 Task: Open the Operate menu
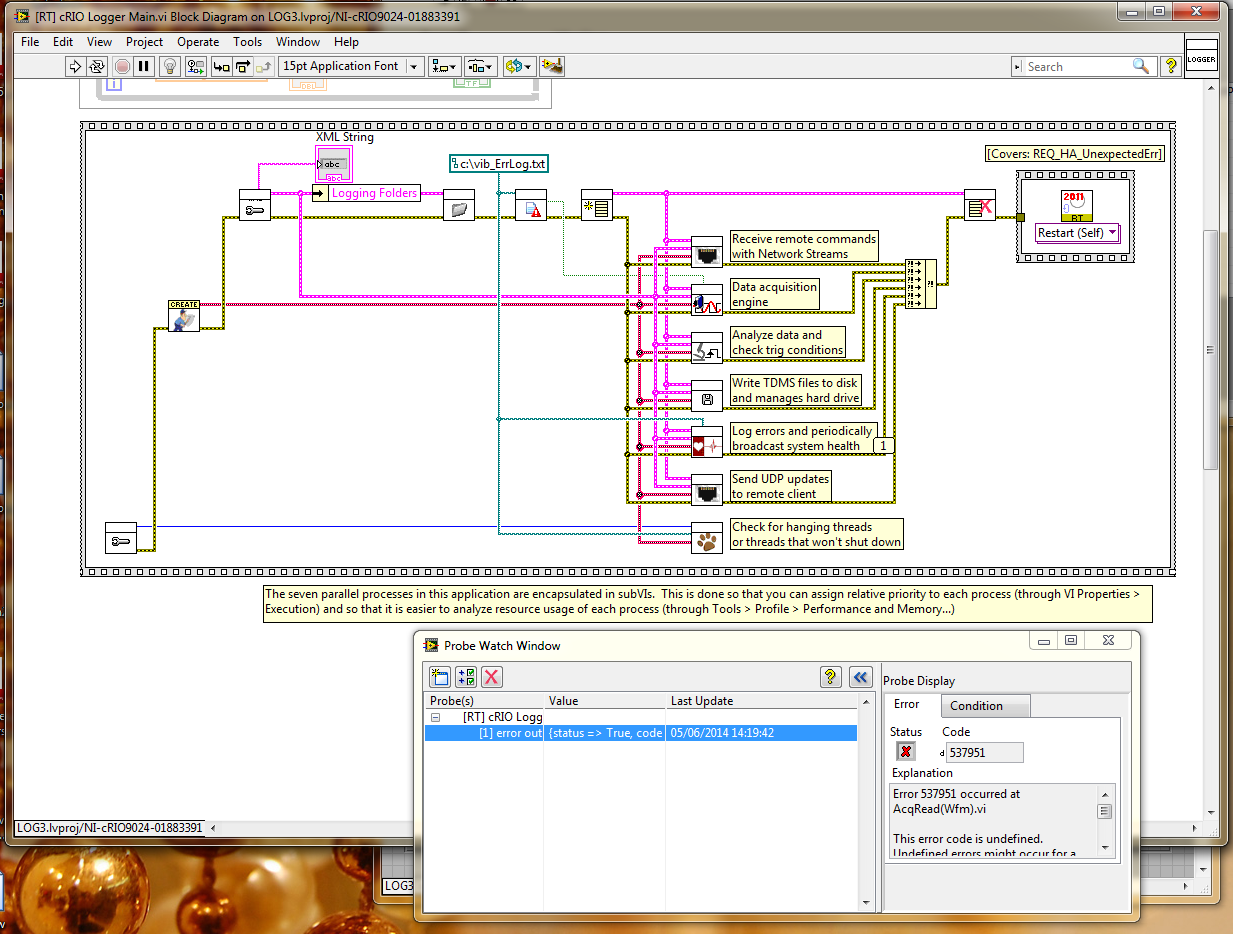tap(198, 42)
